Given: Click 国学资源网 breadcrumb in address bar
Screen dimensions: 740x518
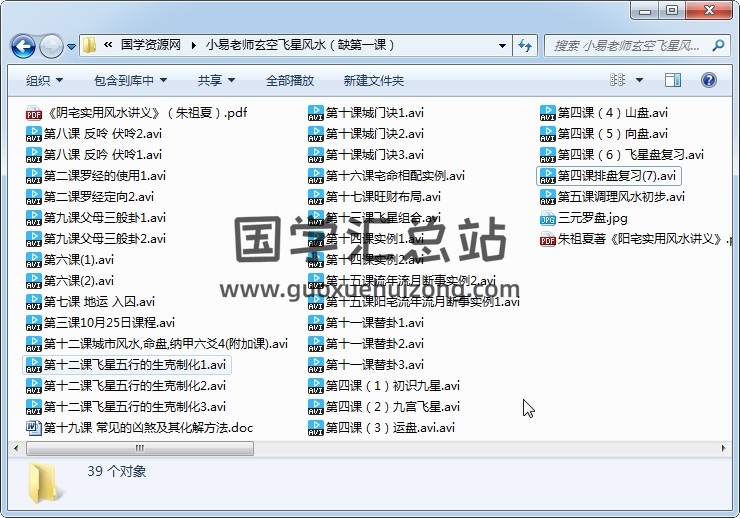Looking at the screenshot, I should point(151,45).
